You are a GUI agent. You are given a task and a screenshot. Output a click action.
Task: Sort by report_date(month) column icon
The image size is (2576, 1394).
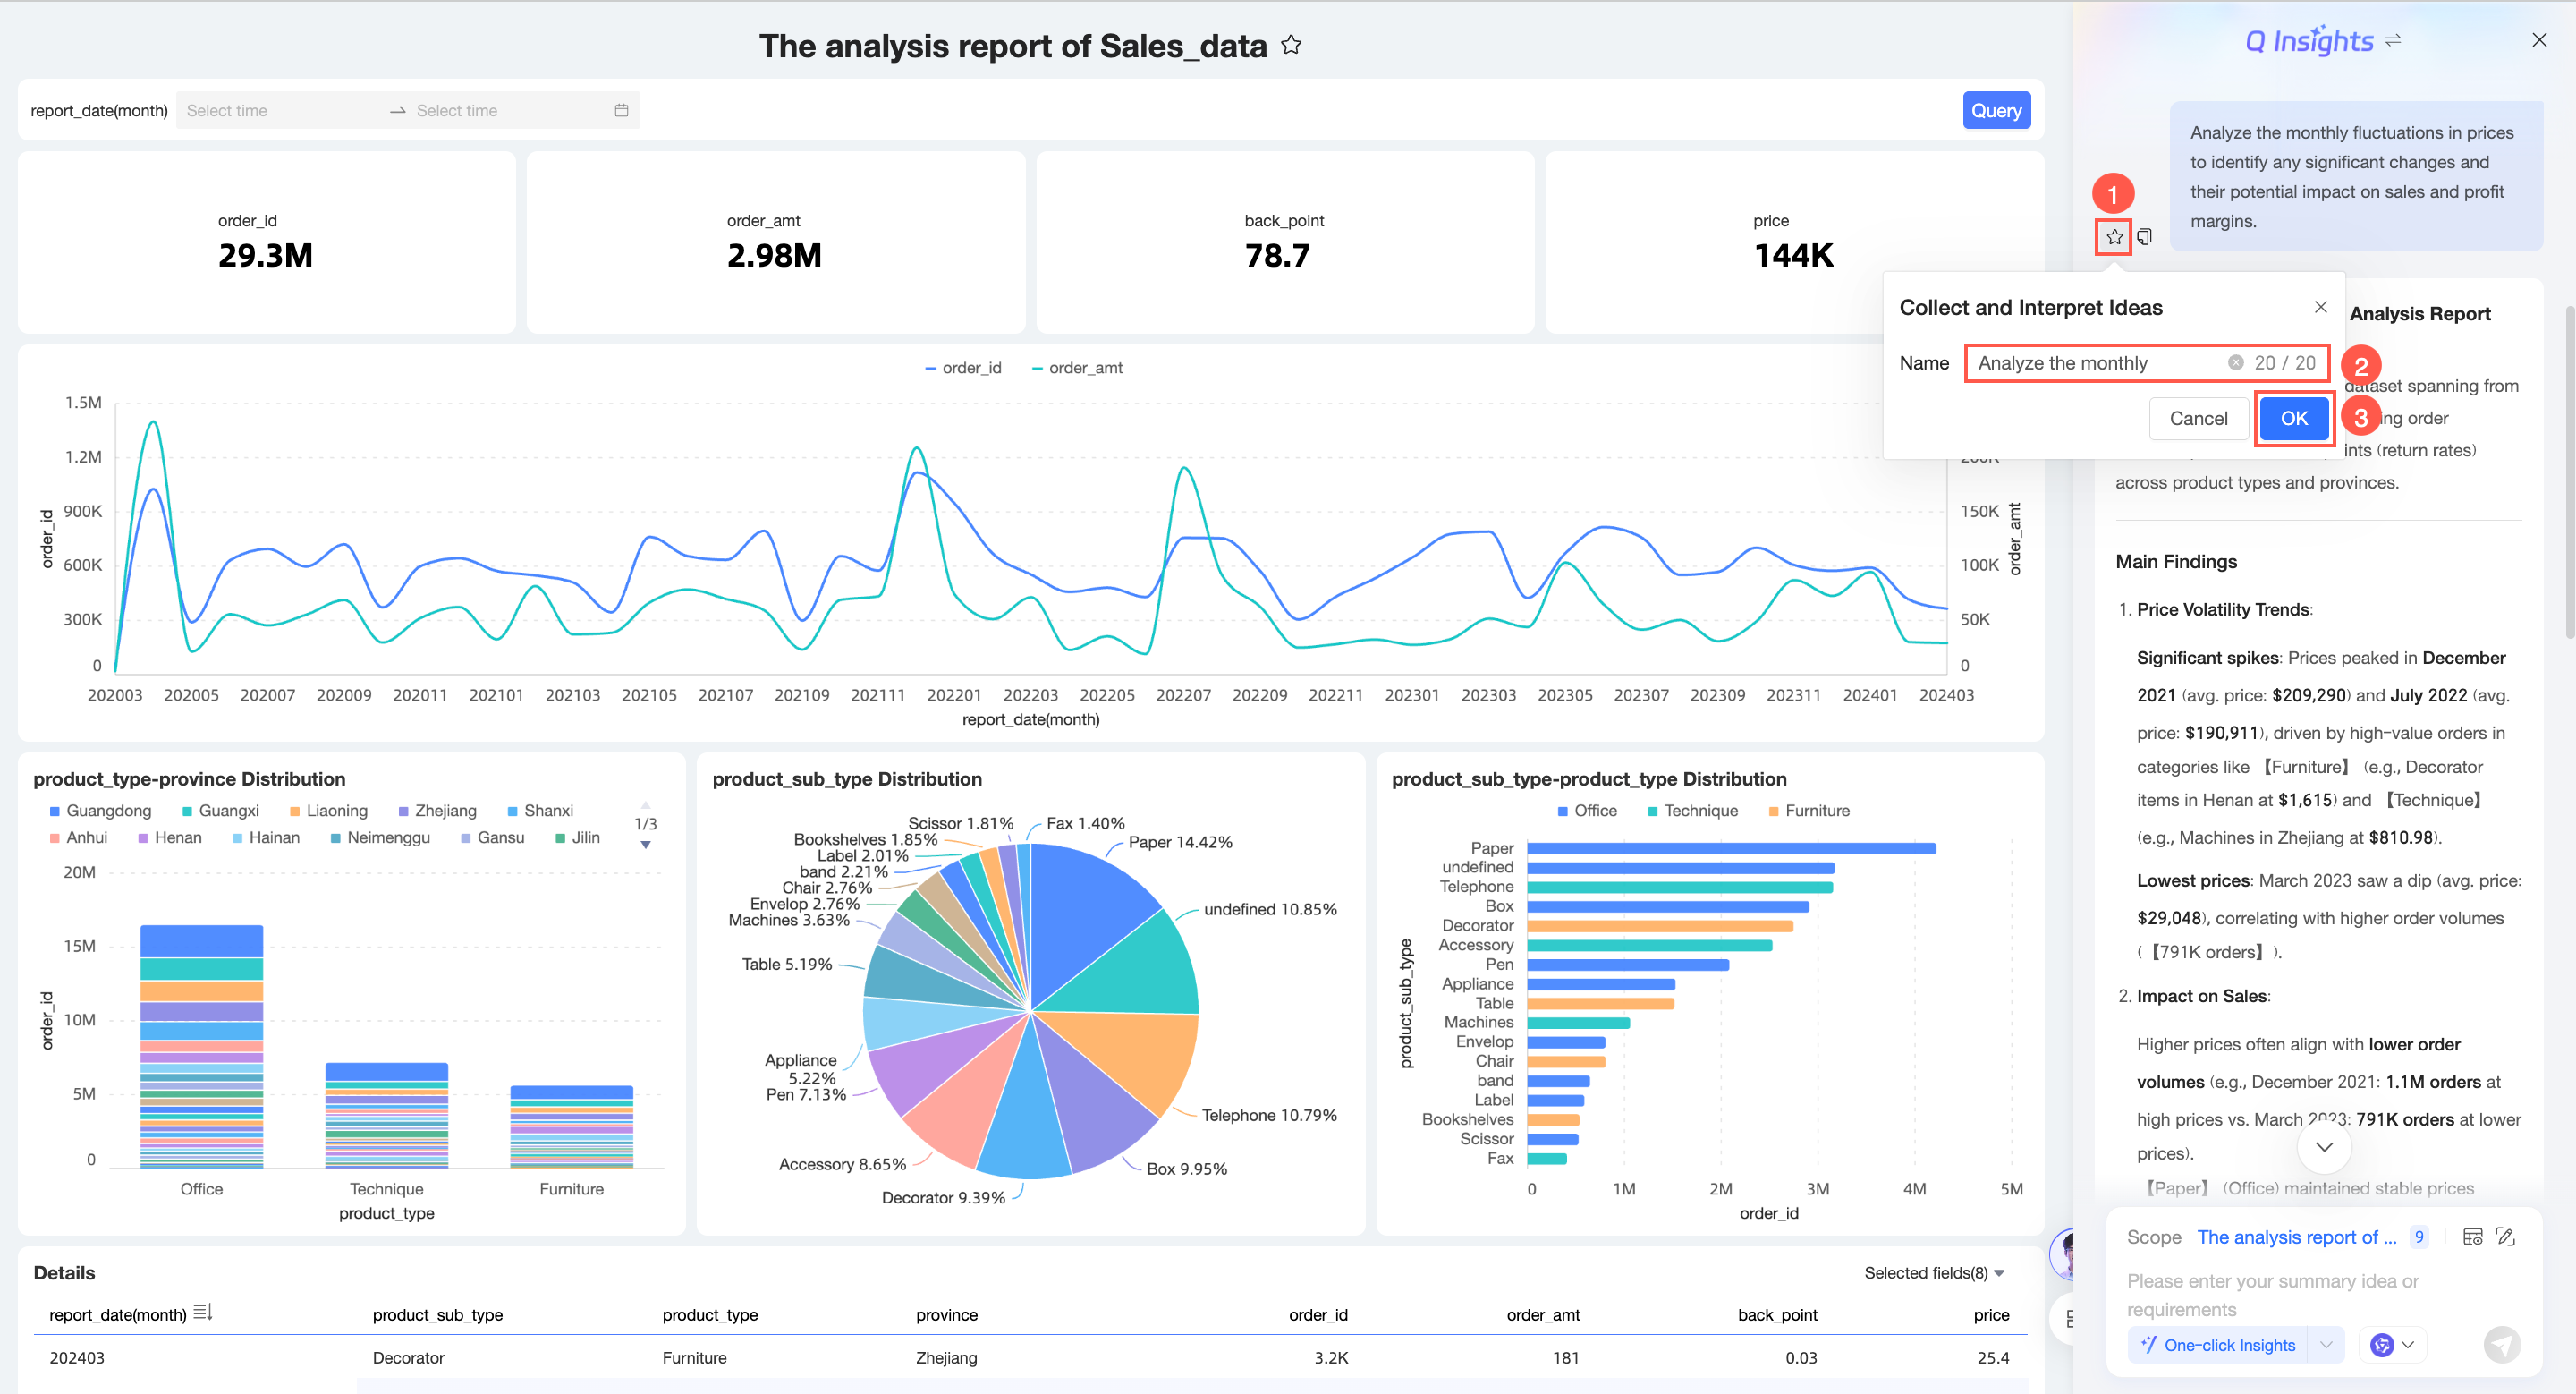click(x=202, y=1312)
